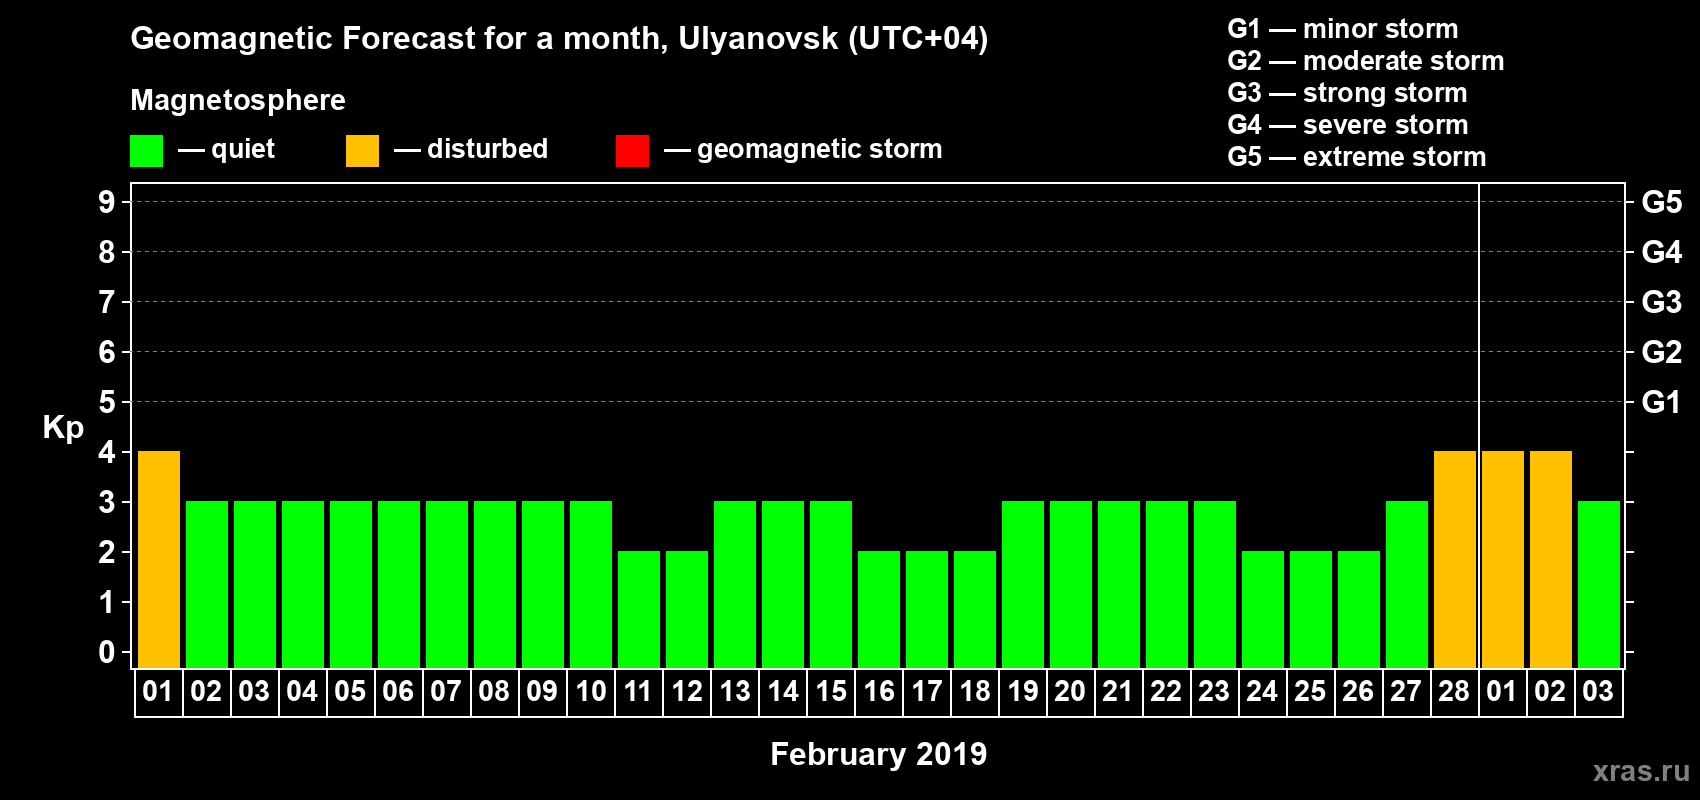
Task: Click the G4 label on right axis
Action: point(1661,252)
